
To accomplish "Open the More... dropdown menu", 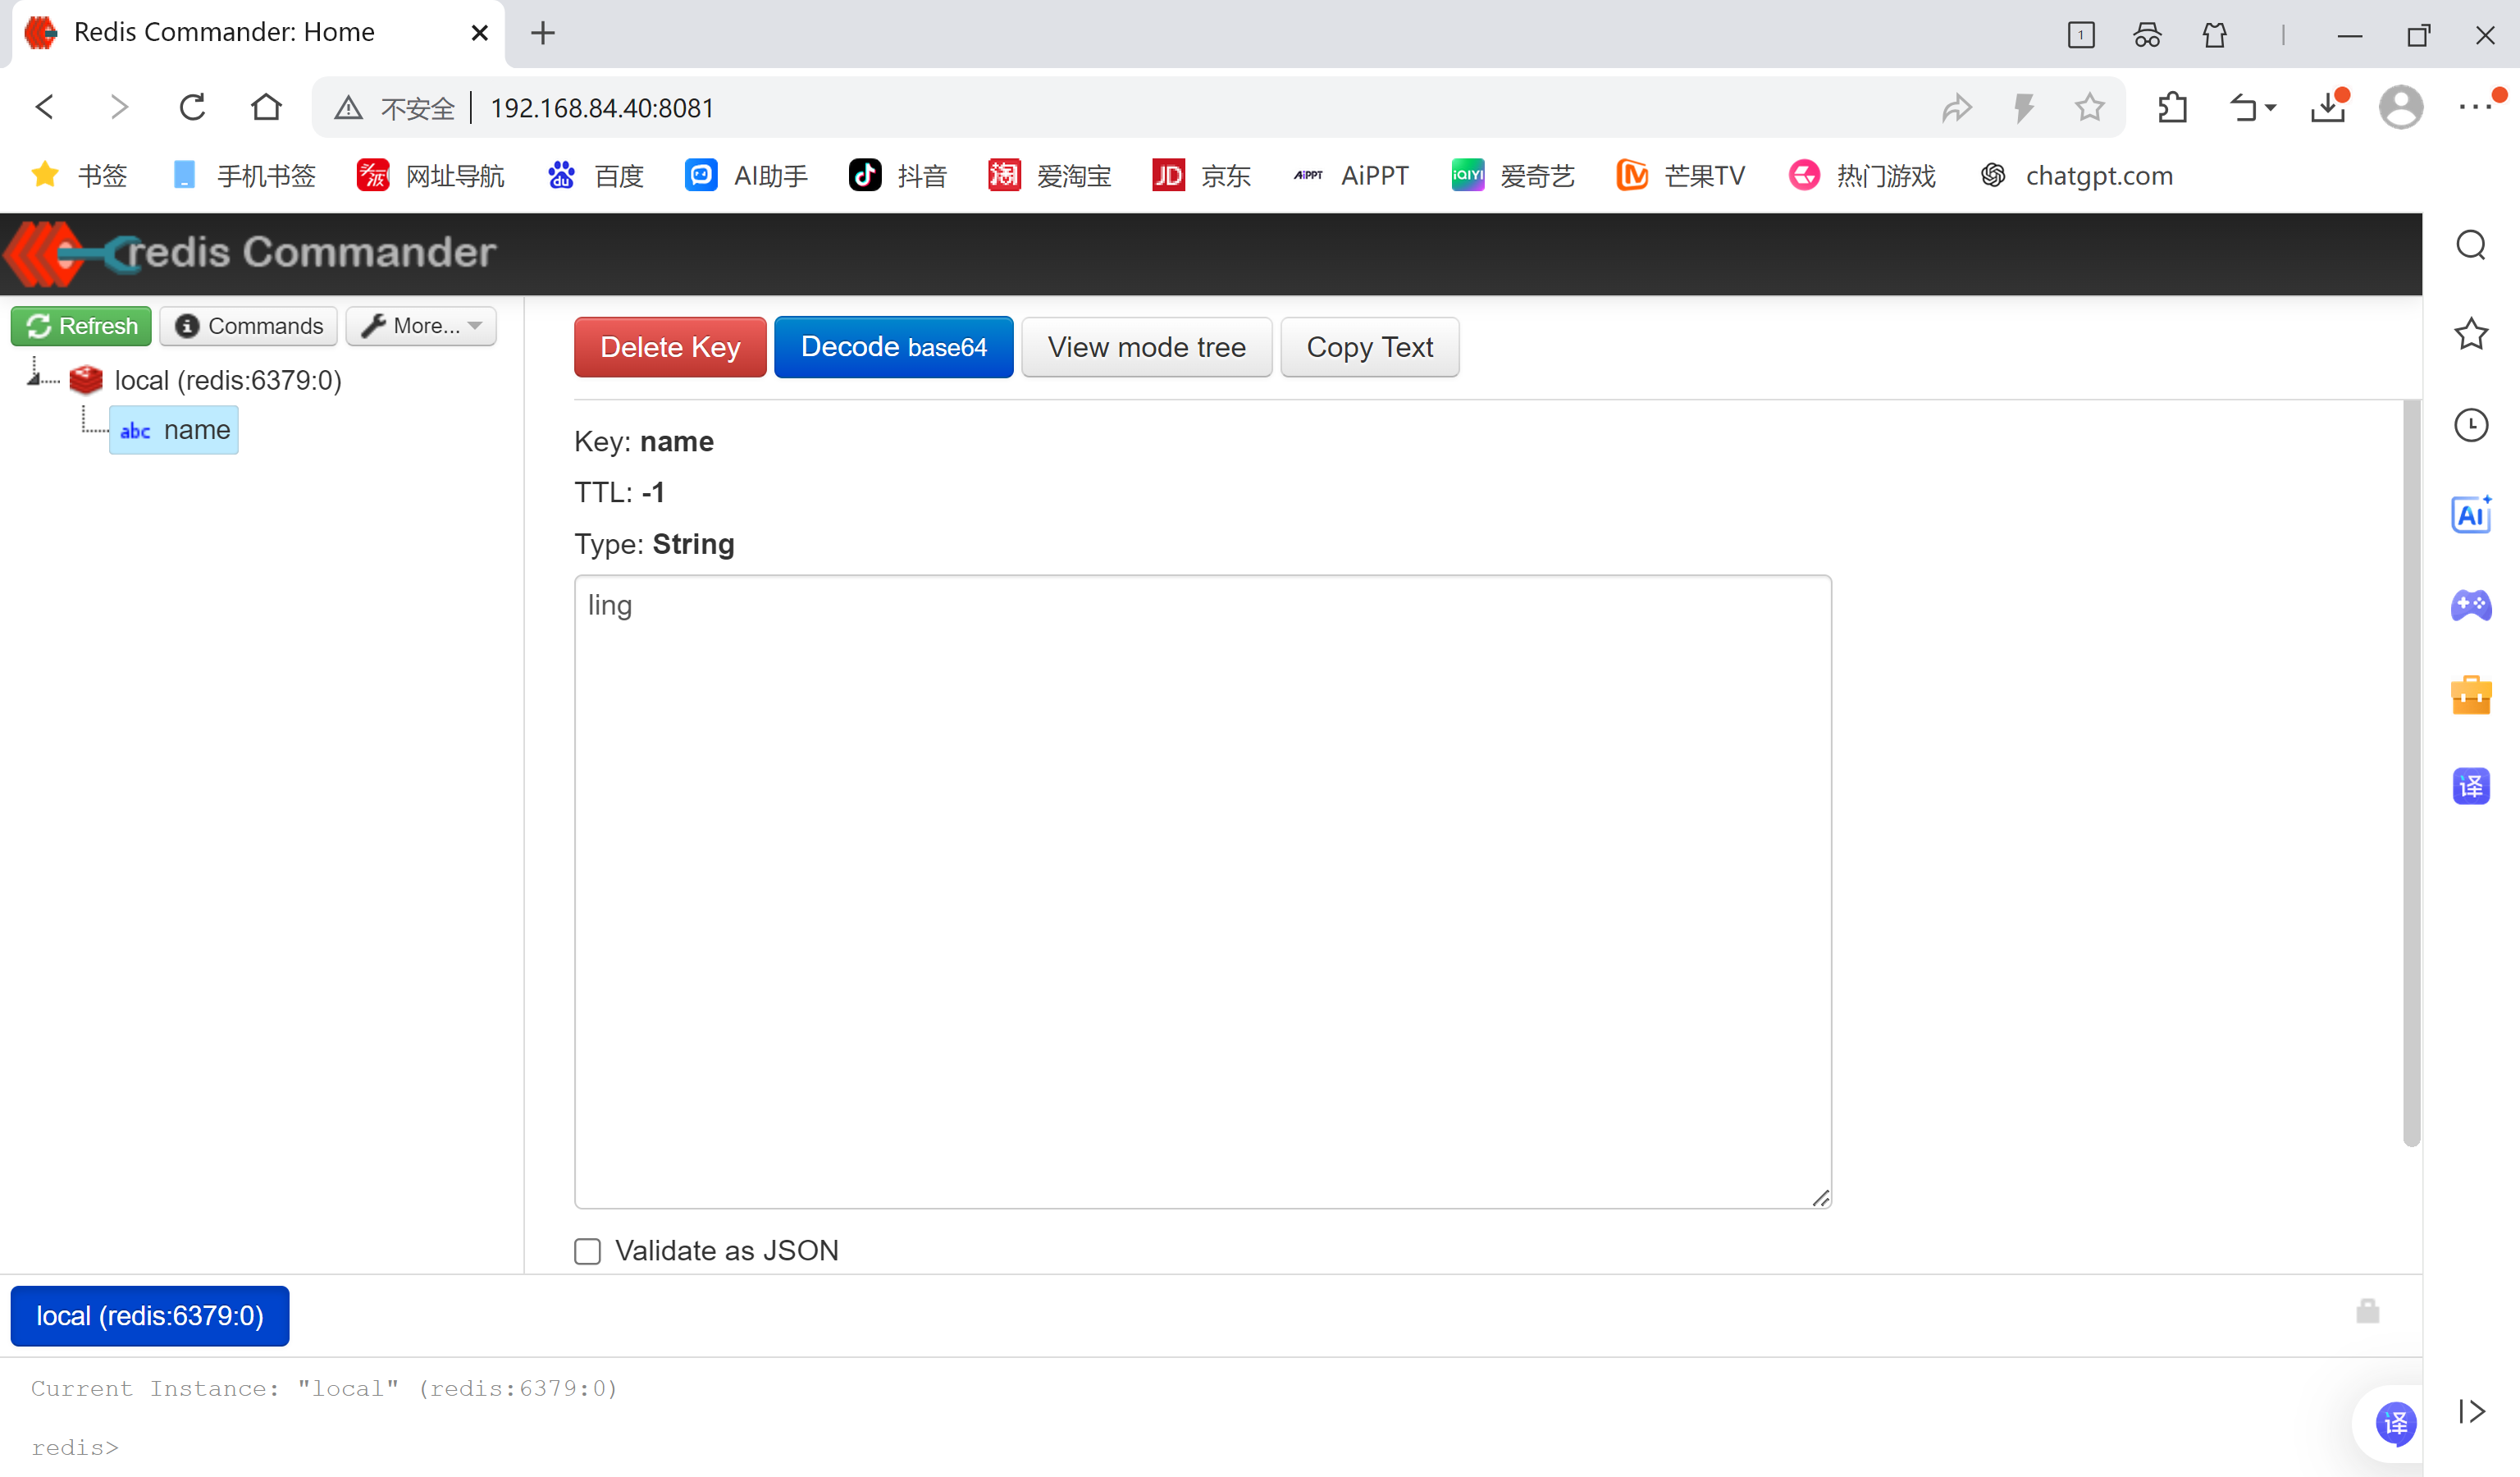I will 421,326.
